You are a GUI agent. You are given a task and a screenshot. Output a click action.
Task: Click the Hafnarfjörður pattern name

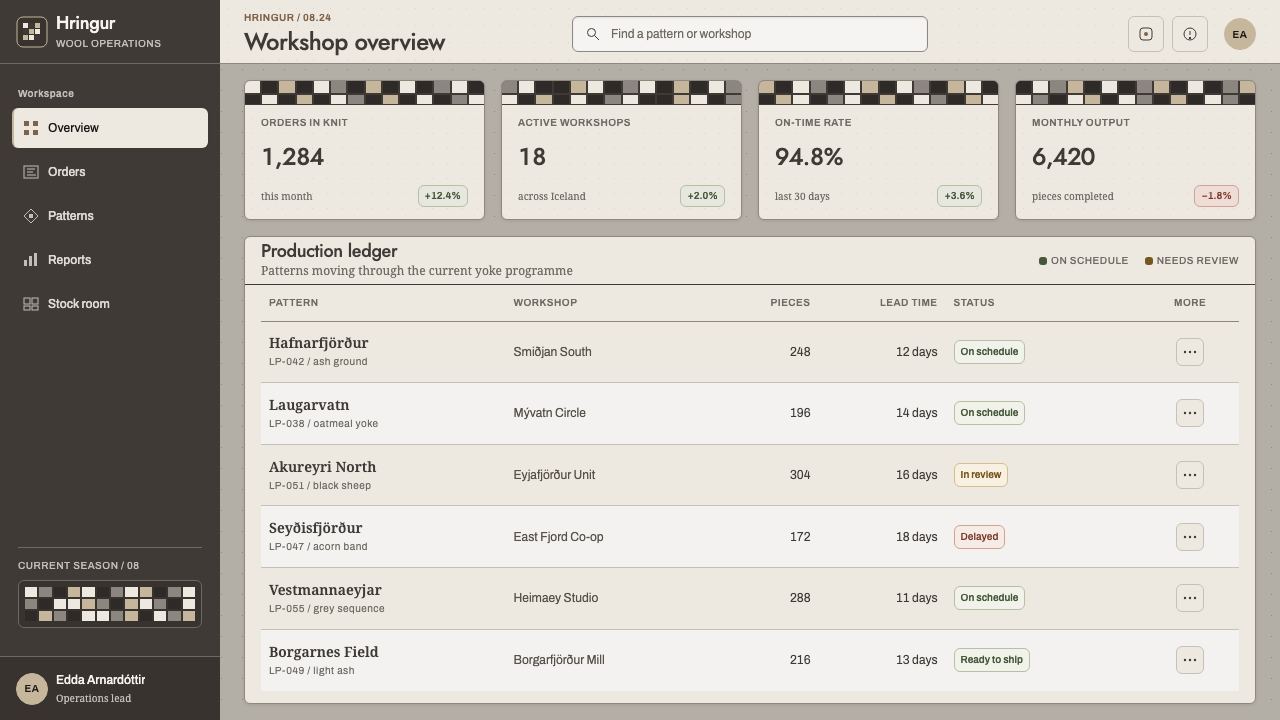[318, 343]
